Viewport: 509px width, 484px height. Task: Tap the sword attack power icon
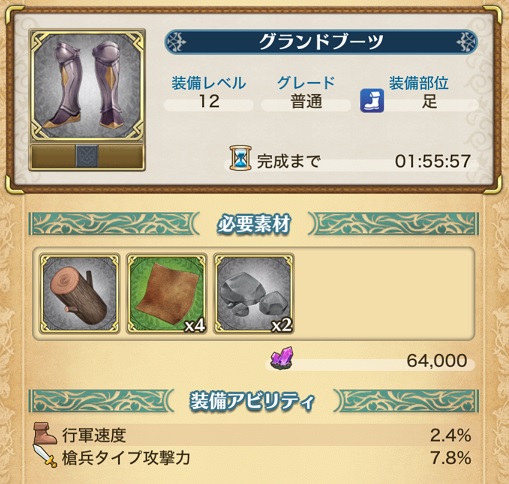coord(45,456)
